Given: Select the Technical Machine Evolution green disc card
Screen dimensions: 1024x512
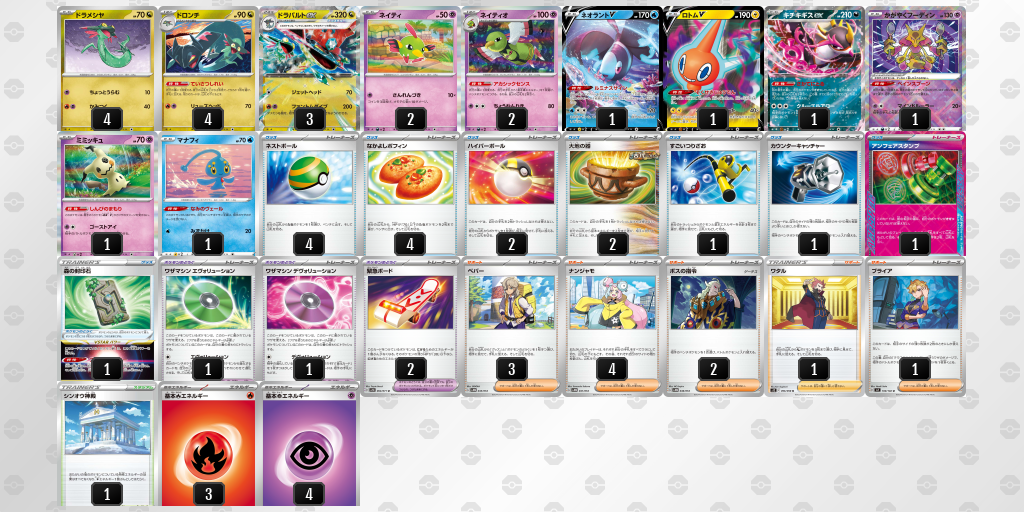Looking at the screenshot, I should click(x=208, y=319).
